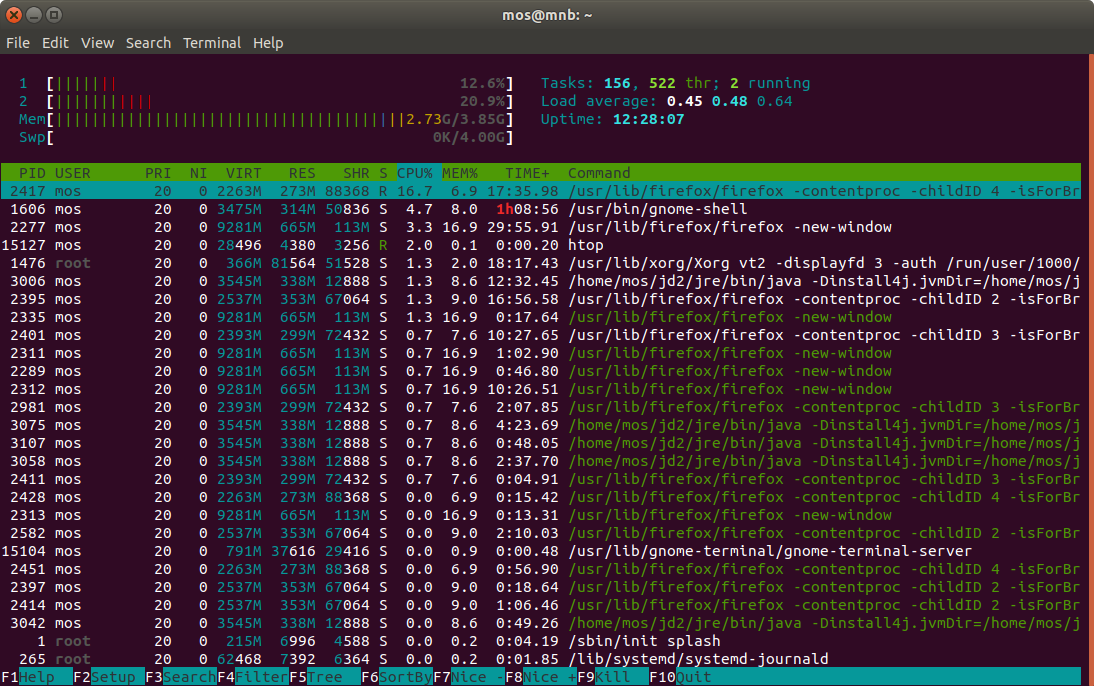Select the systemd-journald process PID 265

[x=541, y=659]
